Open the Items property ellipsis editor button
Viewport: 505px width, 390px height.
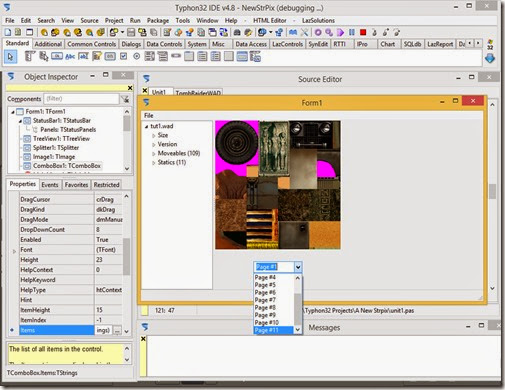(x=117, y=330)
